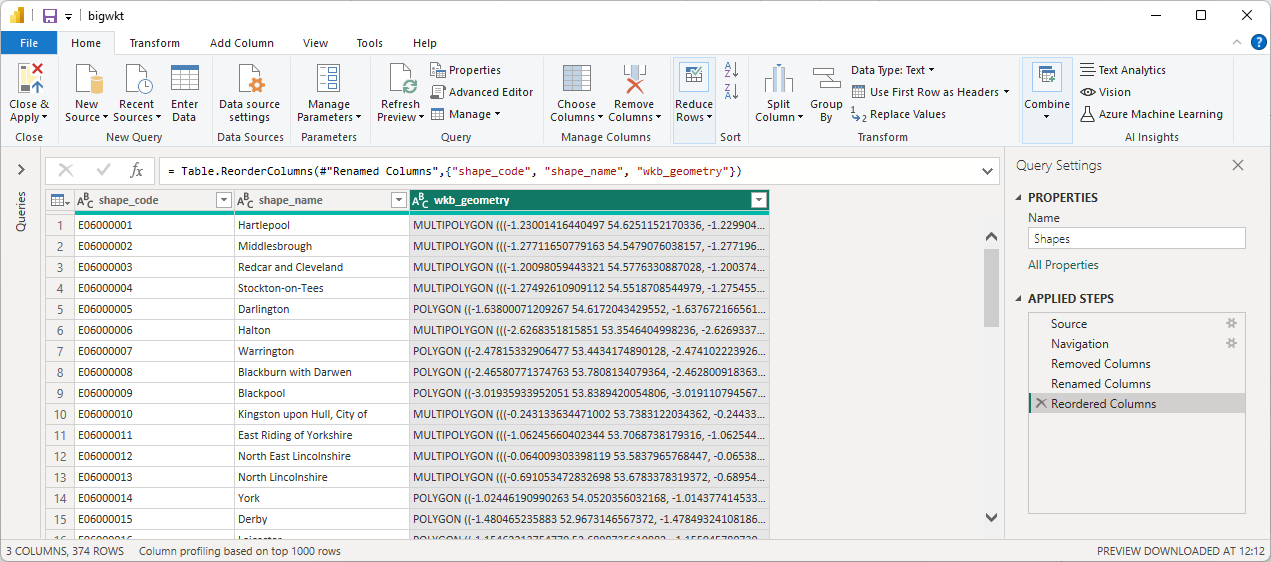Open the shape_code column filter dropdown
The height and width of the screenshot is (562, 1271).
coord(223,200)
